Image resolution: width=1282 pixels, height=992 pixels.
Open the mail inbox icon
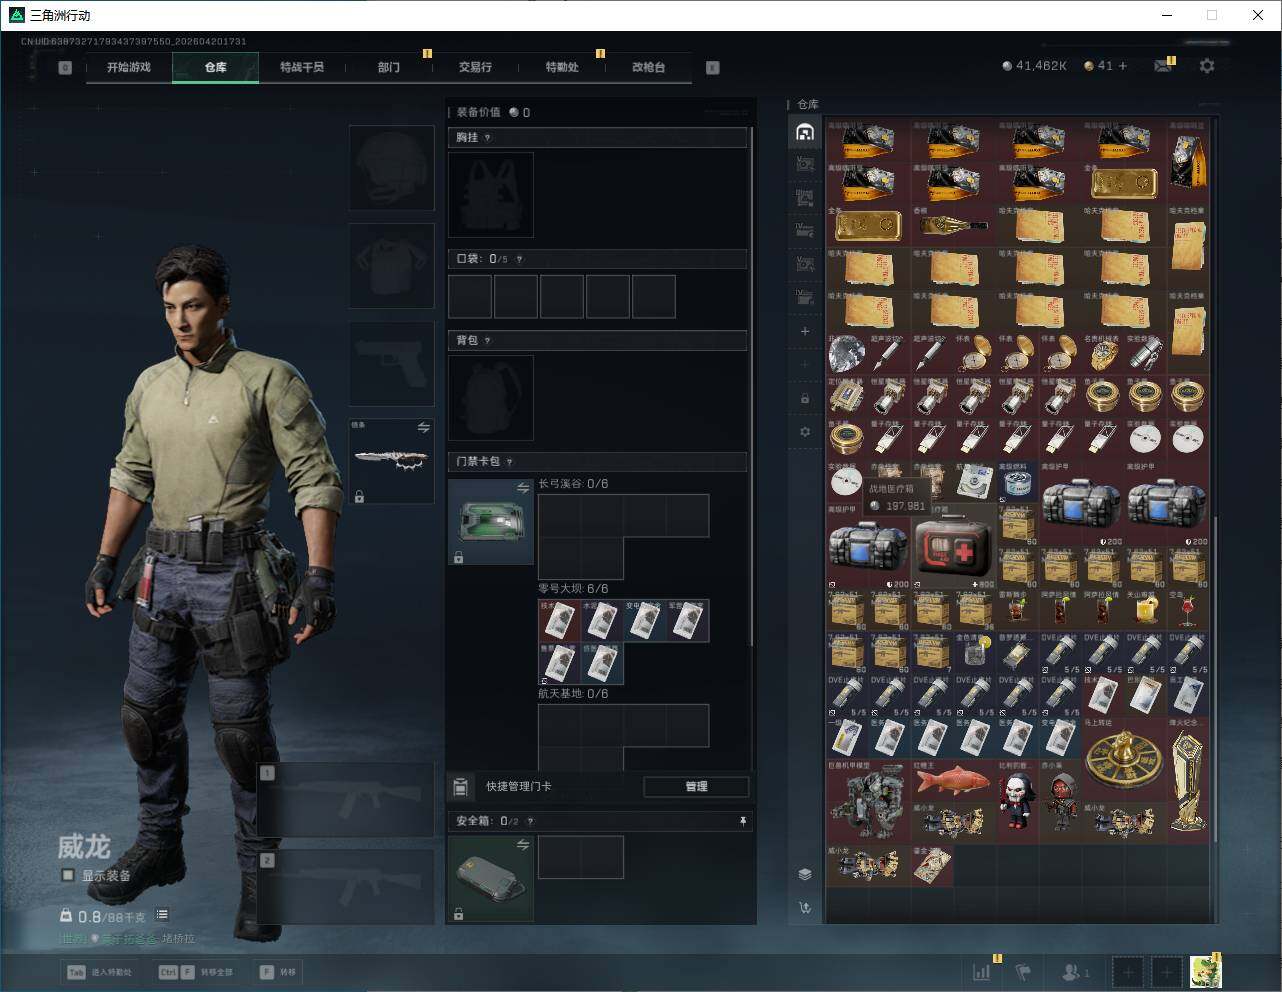point(1163,66)
